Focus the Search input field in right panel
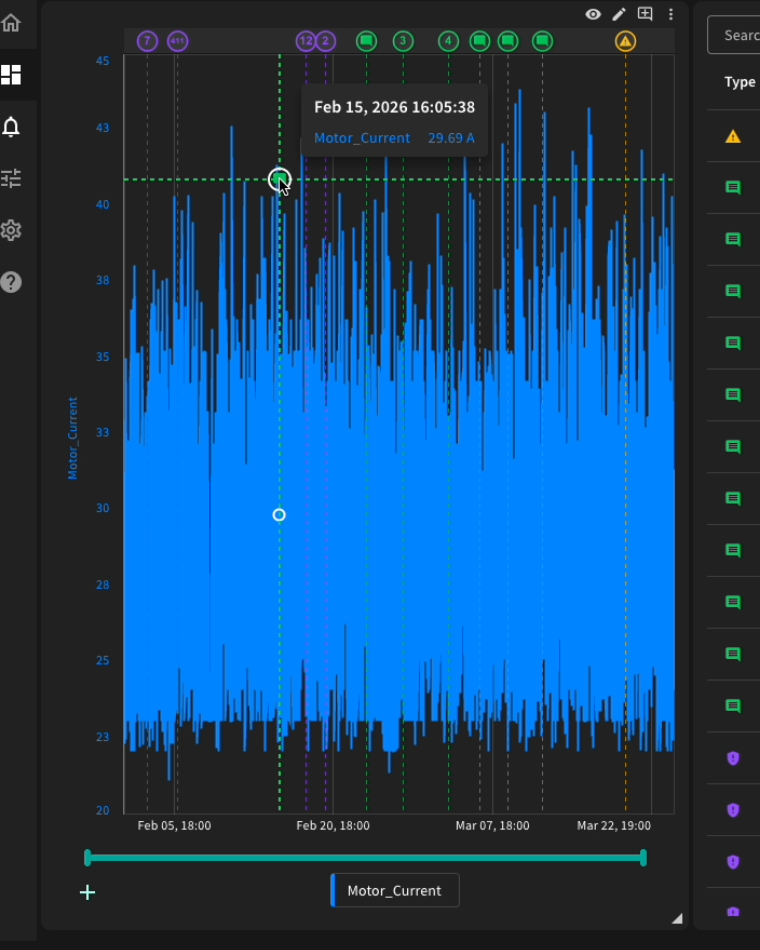 click(734, 35)
